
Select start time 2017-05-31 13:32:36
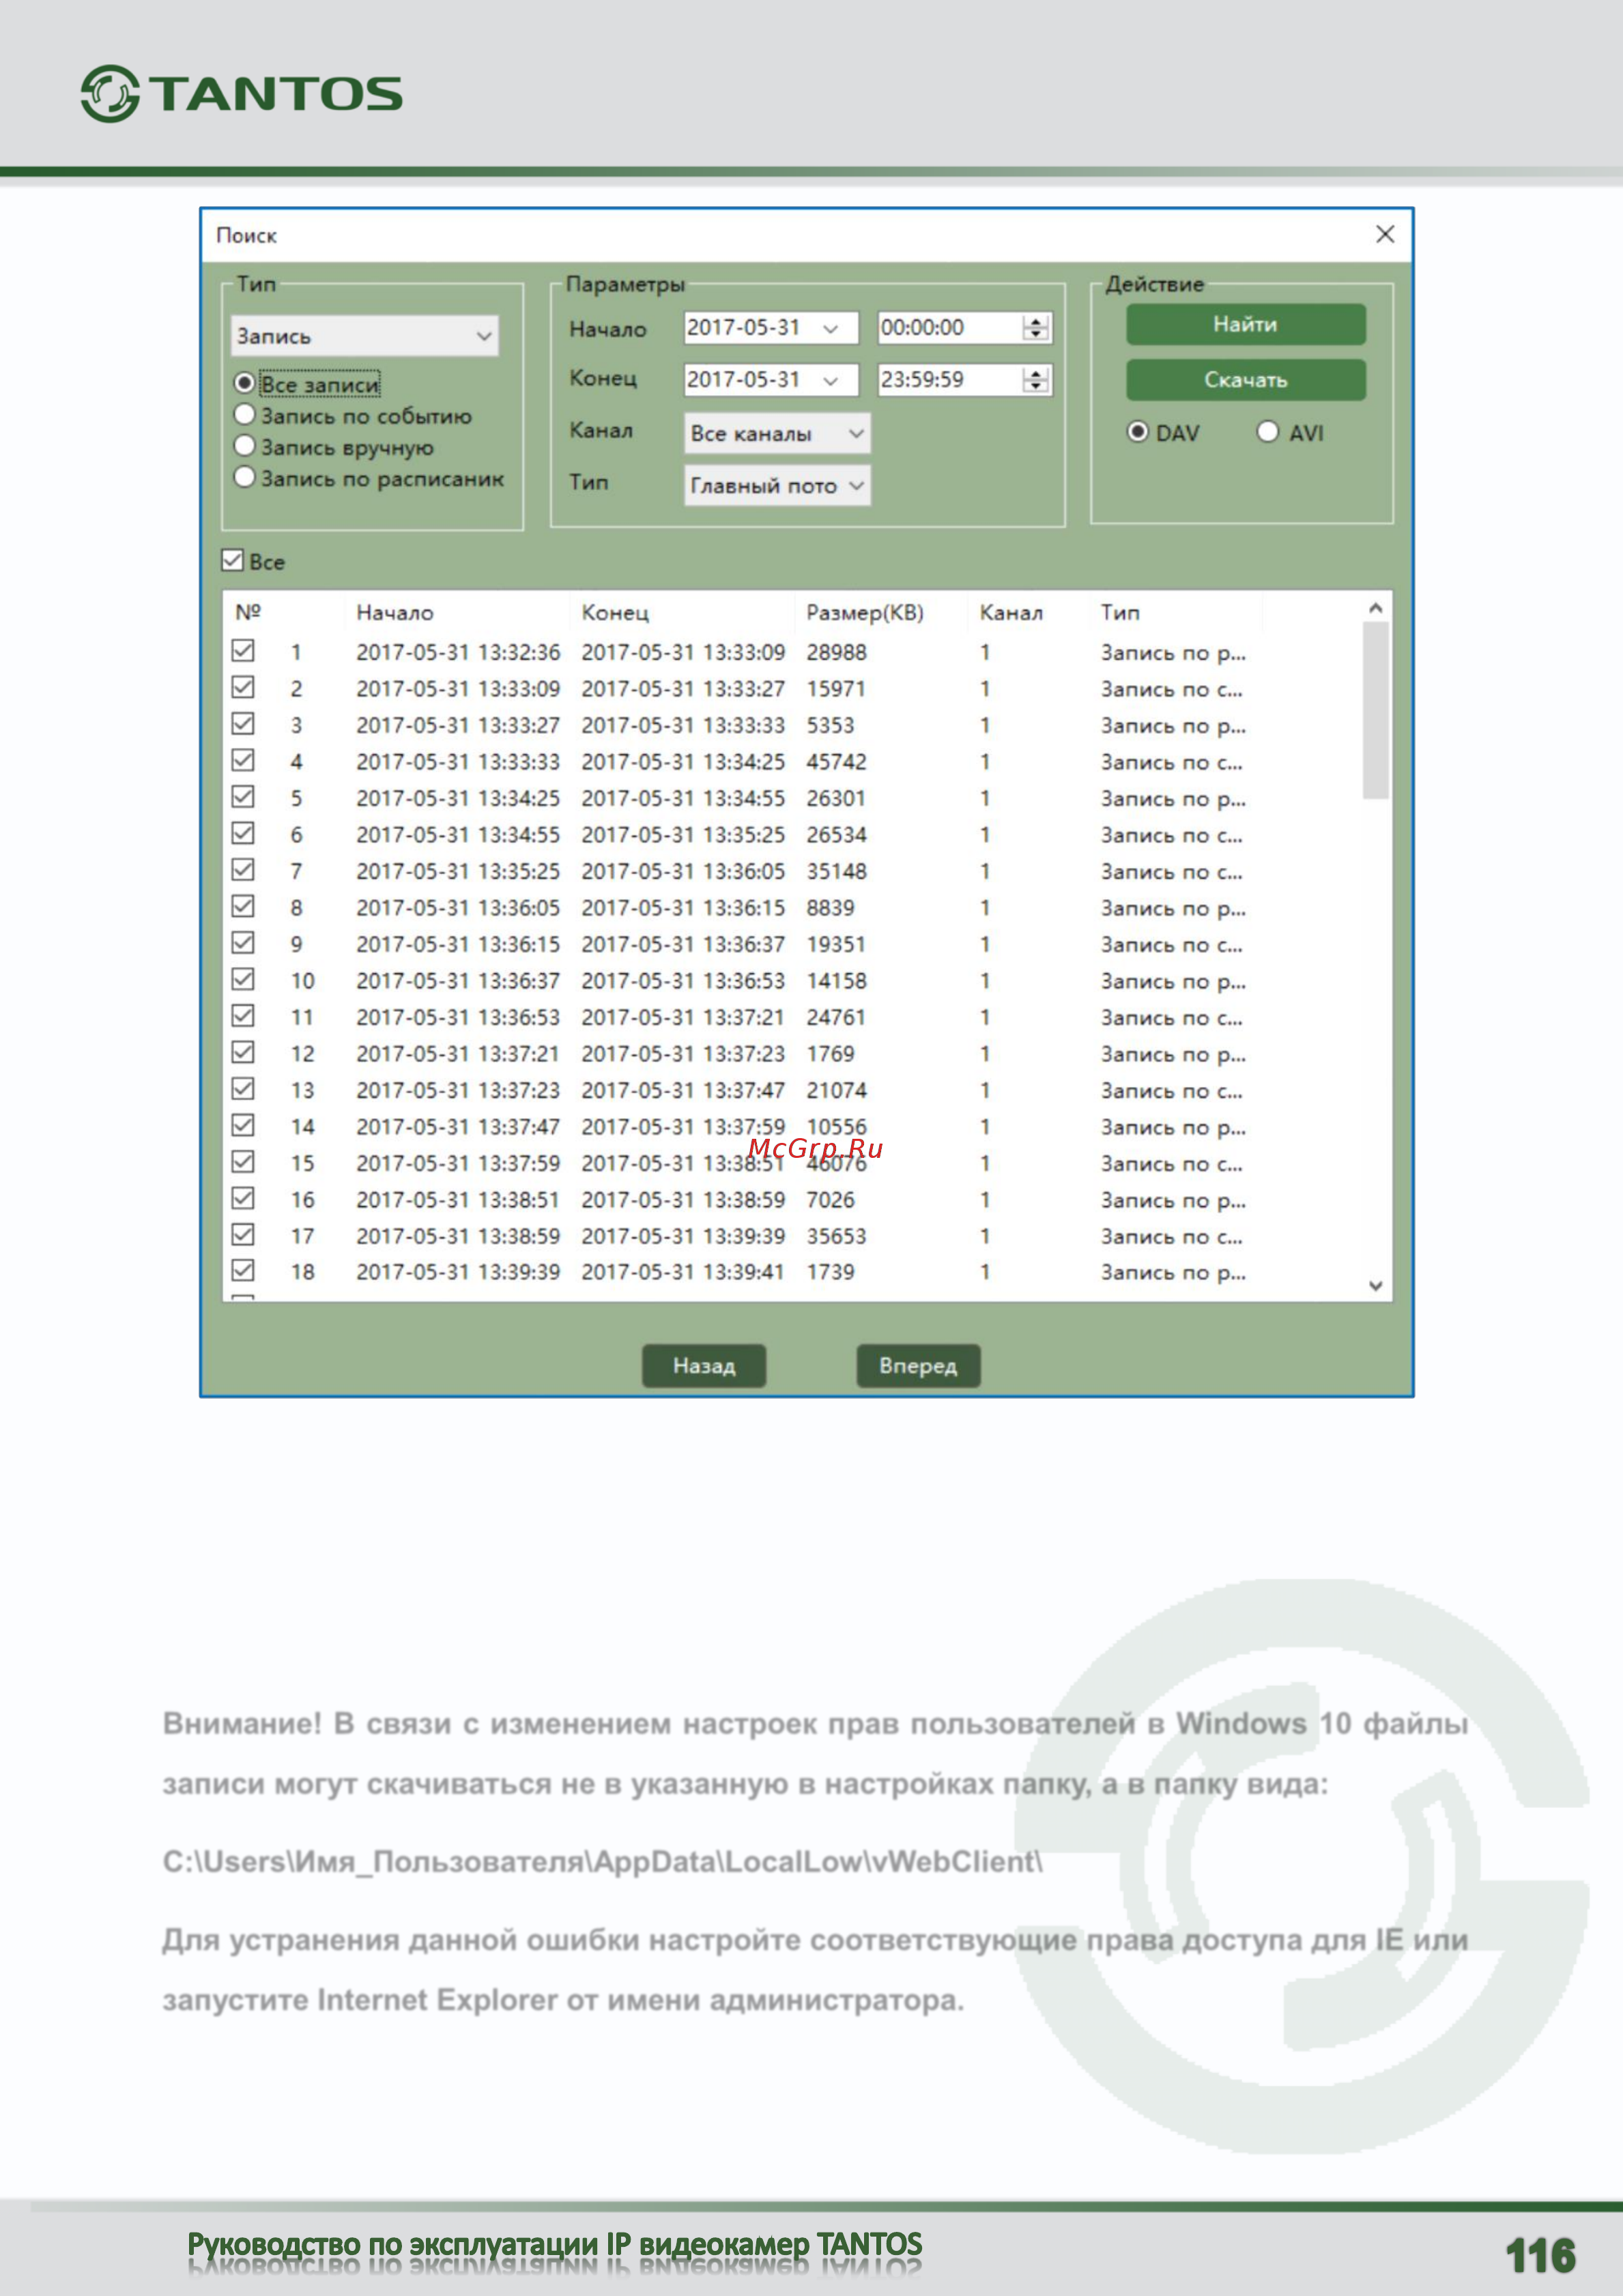click(458, 652)
